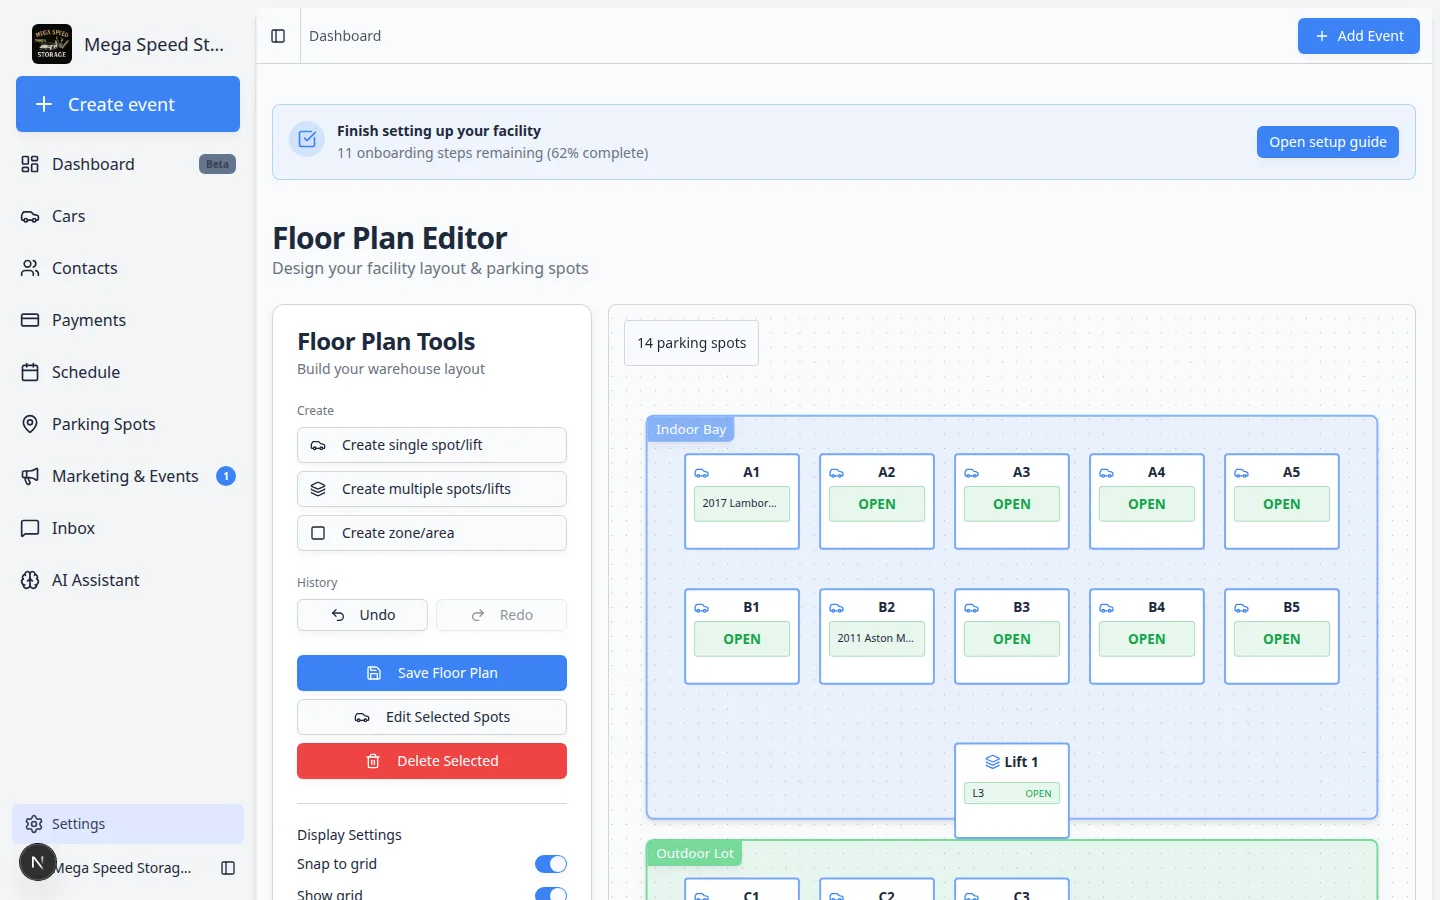
Task: Click Create single spot/lift
Action: 432,445
